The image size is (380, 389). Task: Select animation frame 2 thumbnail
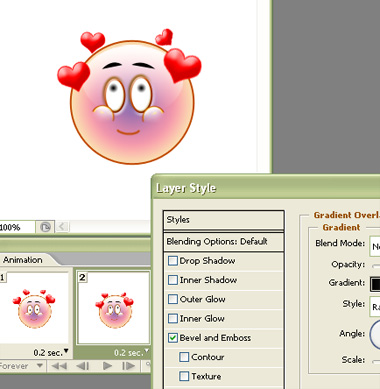[114, 307]
